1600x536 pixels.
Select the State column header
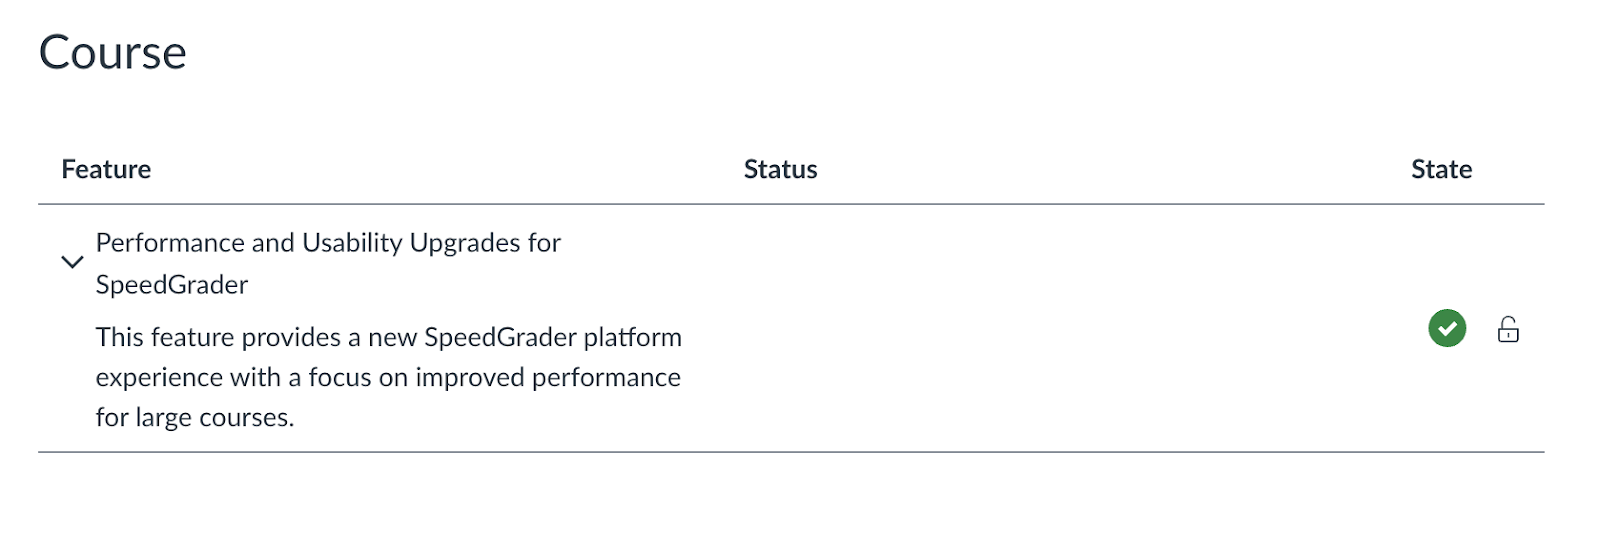(x=1441, y=169)
